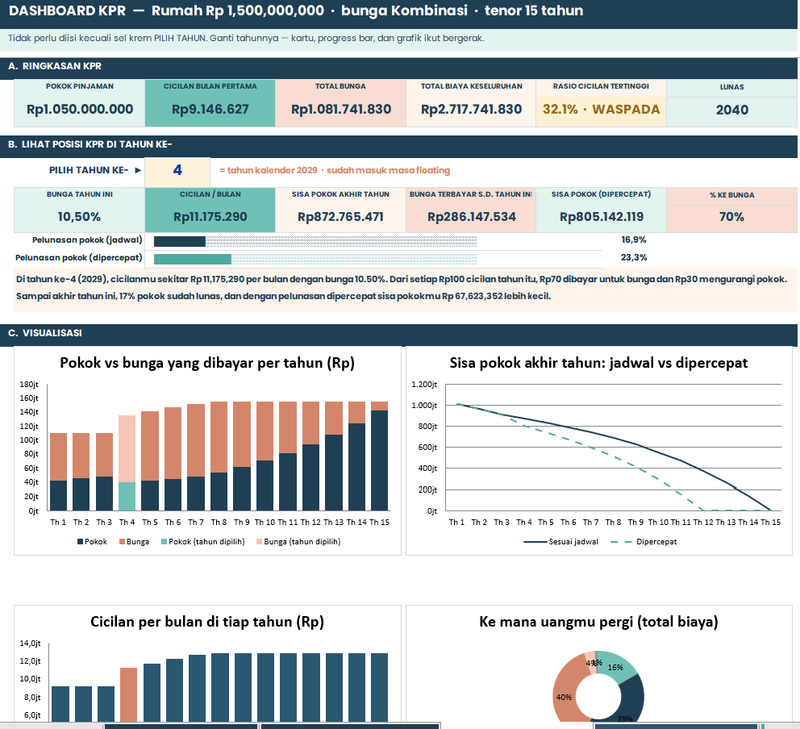This screenshot has width=800, height=729.
Task: Click the Pelunasan pokok (dipercepat) progress bar
Action: tap(315, 259)
